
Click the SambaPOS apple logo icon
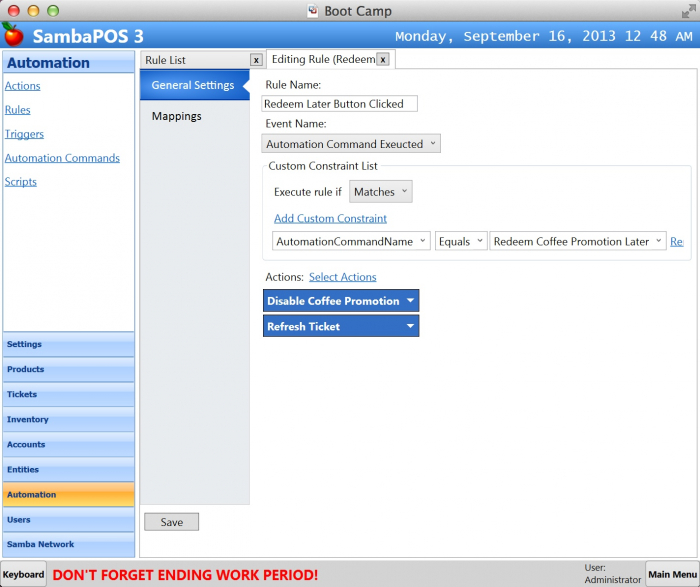[13, 35]
